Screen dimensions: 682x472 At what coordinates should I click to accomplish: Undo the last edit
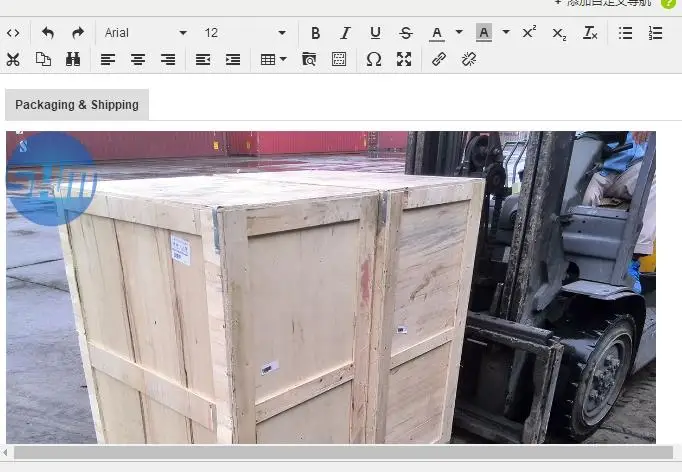pos(47,33)
